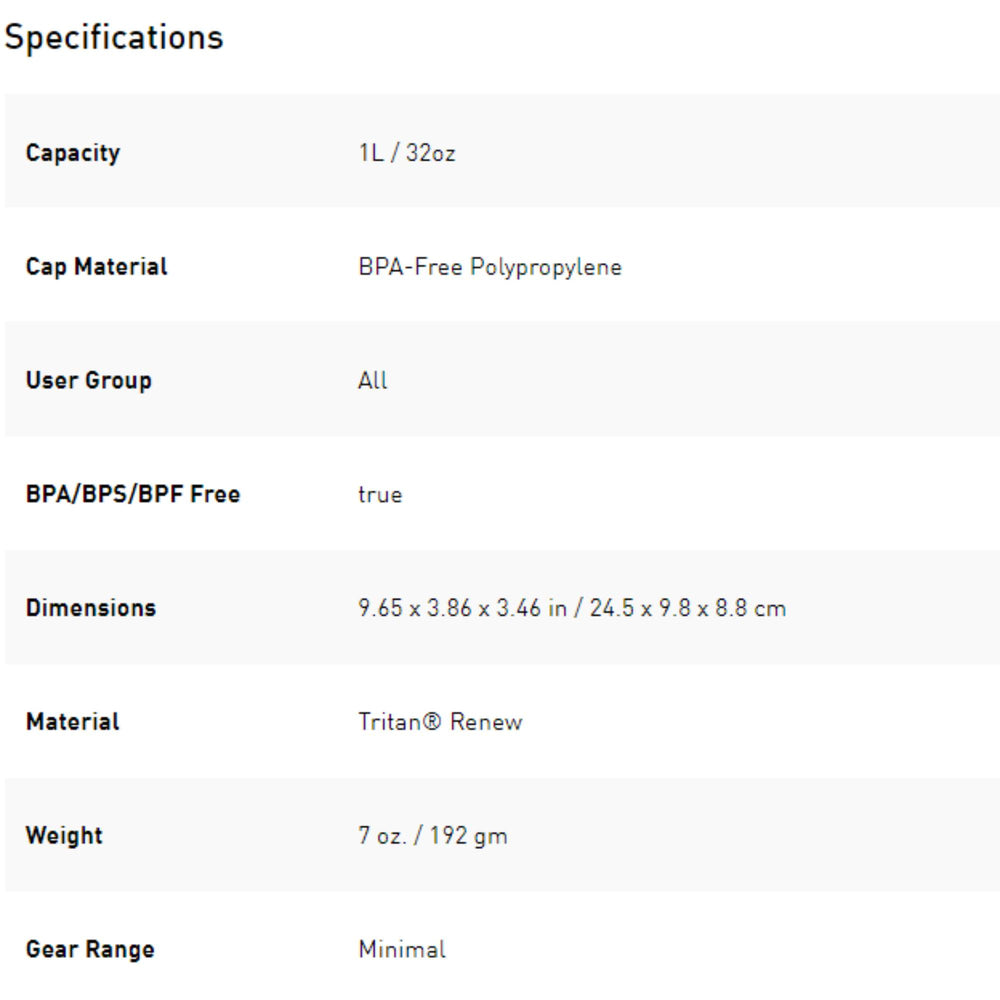1000x1000 pixels.
Task: Select the 192 gm weight text
Action: pos(468,836)
